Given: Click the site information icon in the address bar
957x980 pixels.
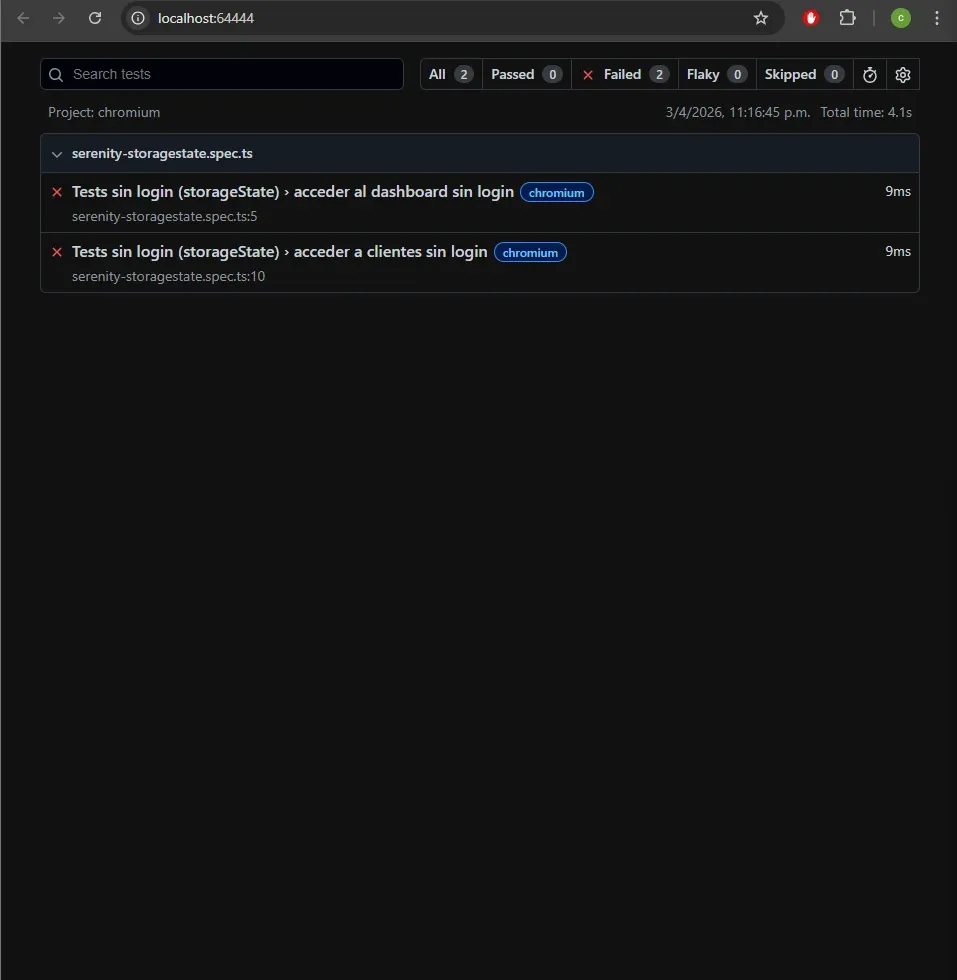Looking at the screenshot, I should [x=137, y=17].
